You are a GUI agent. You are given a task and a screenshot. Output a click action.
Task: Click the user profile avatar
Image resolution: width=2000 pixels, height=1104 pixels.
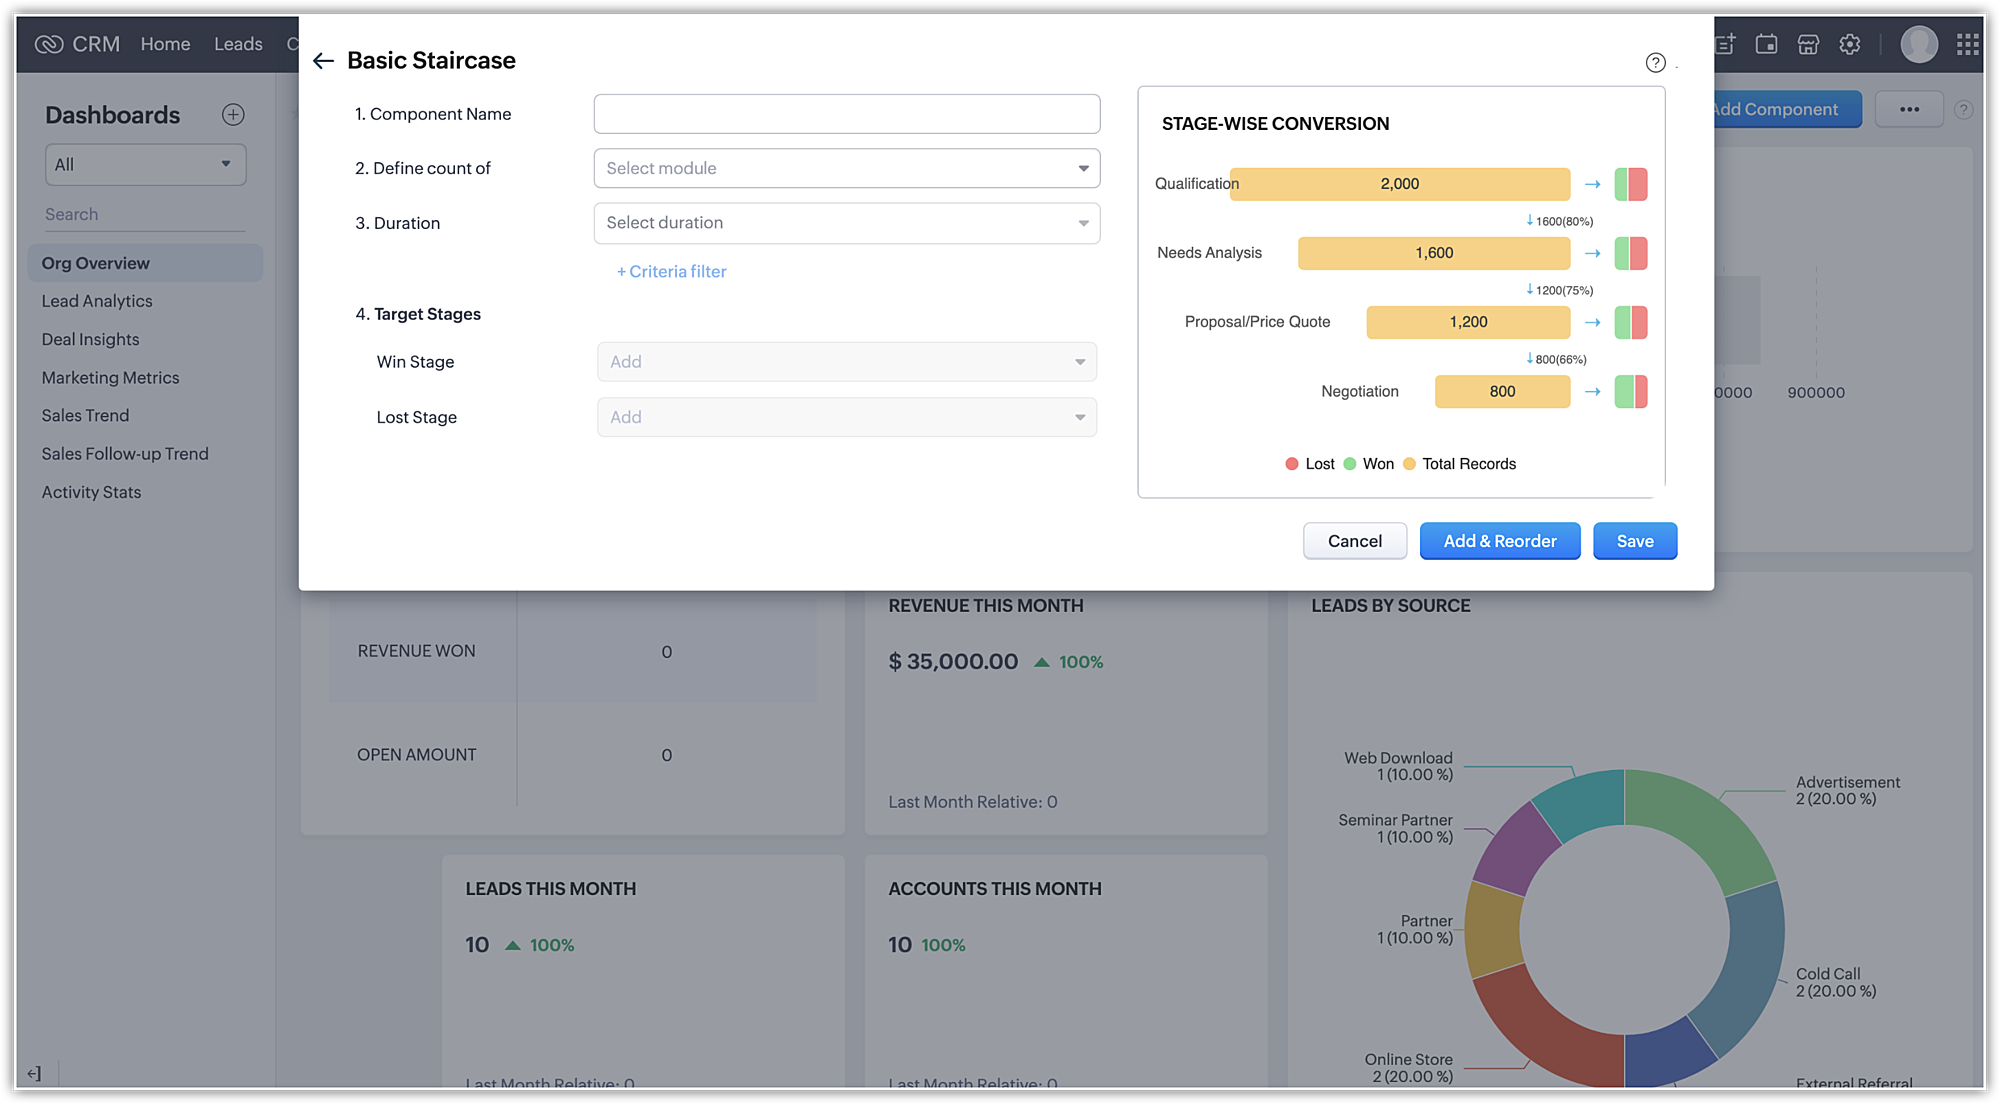pos(1918,44)
